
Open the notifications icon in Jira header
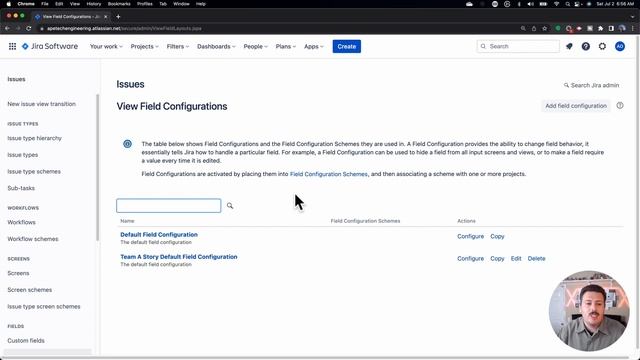click(x=569, y=47)
